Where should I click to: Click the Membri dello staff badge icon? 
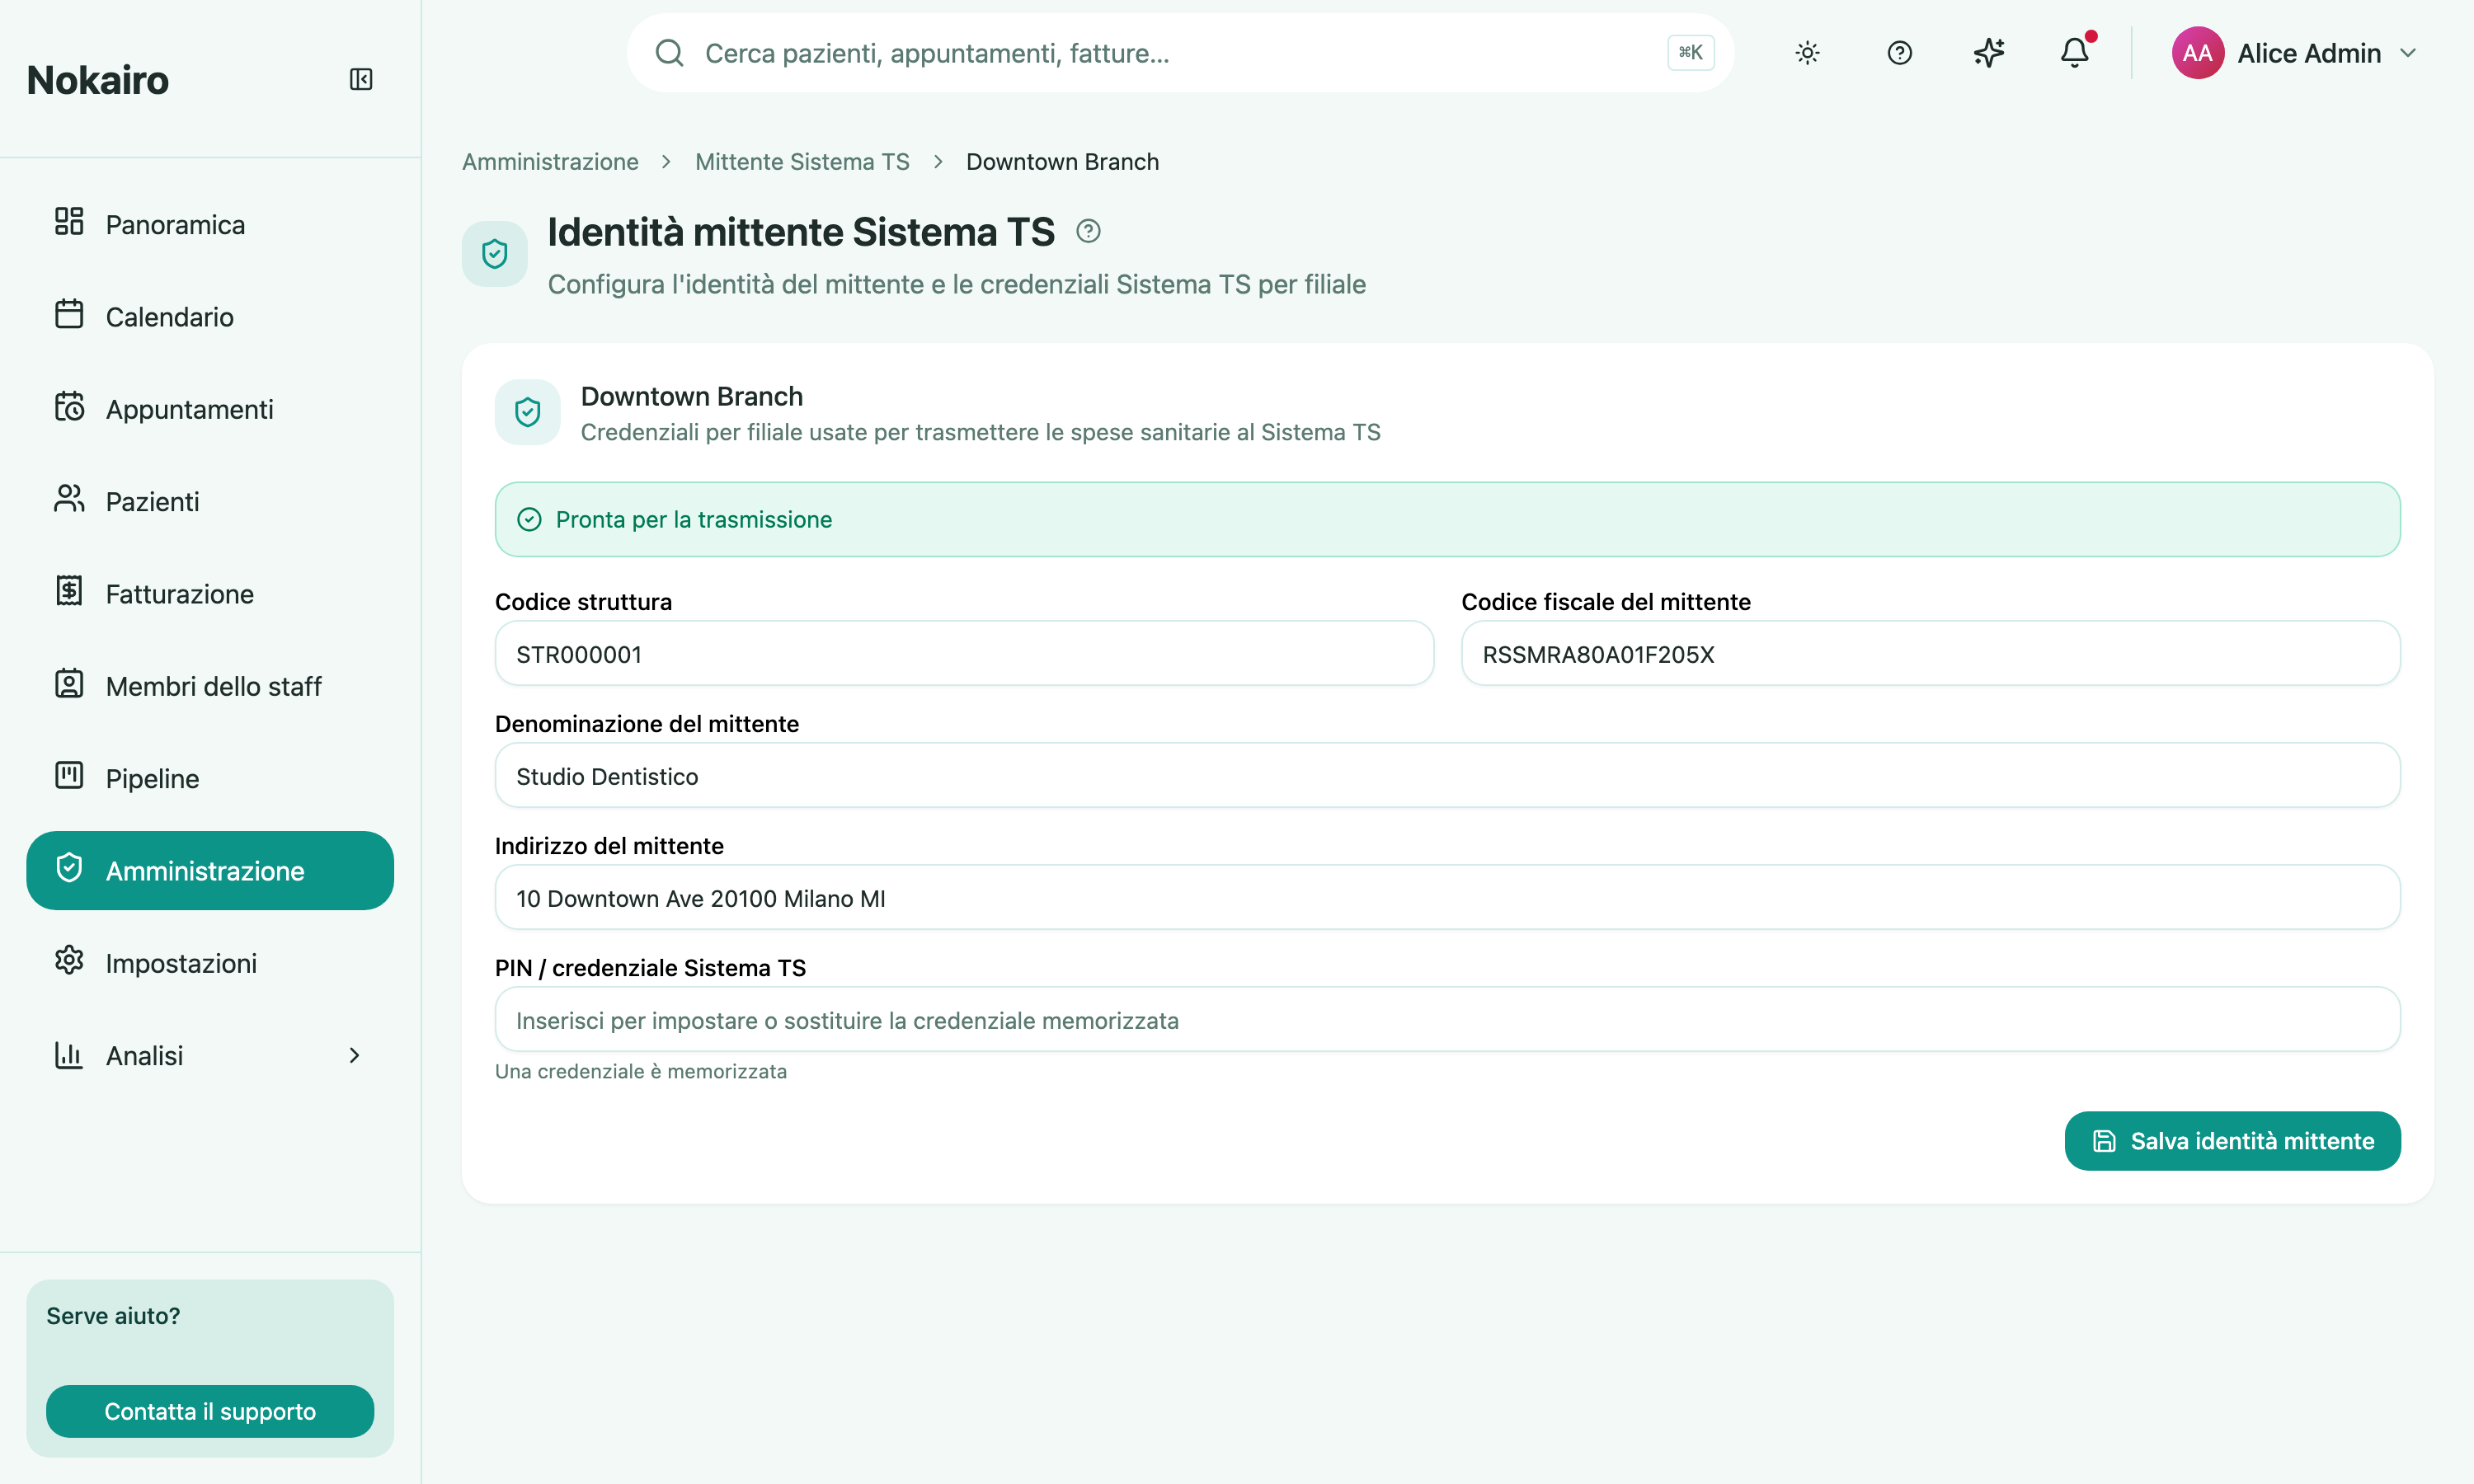[x=69, y=684]
